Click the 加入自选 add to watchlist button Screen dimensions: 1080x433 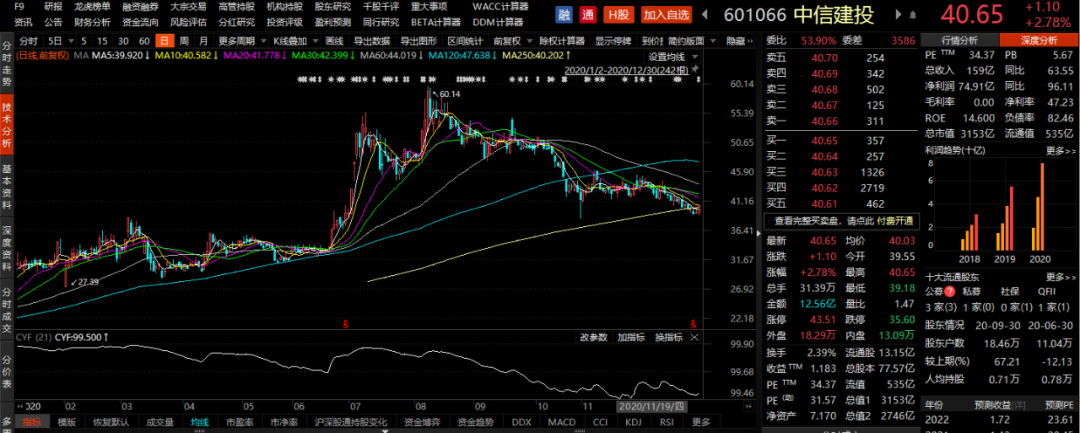coord(663,14)
